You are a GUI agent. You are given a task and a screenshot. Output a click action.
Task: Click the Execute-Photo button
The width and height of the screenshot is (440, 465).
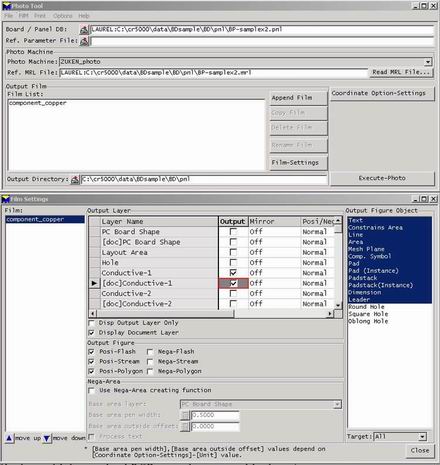click(382, 178)
